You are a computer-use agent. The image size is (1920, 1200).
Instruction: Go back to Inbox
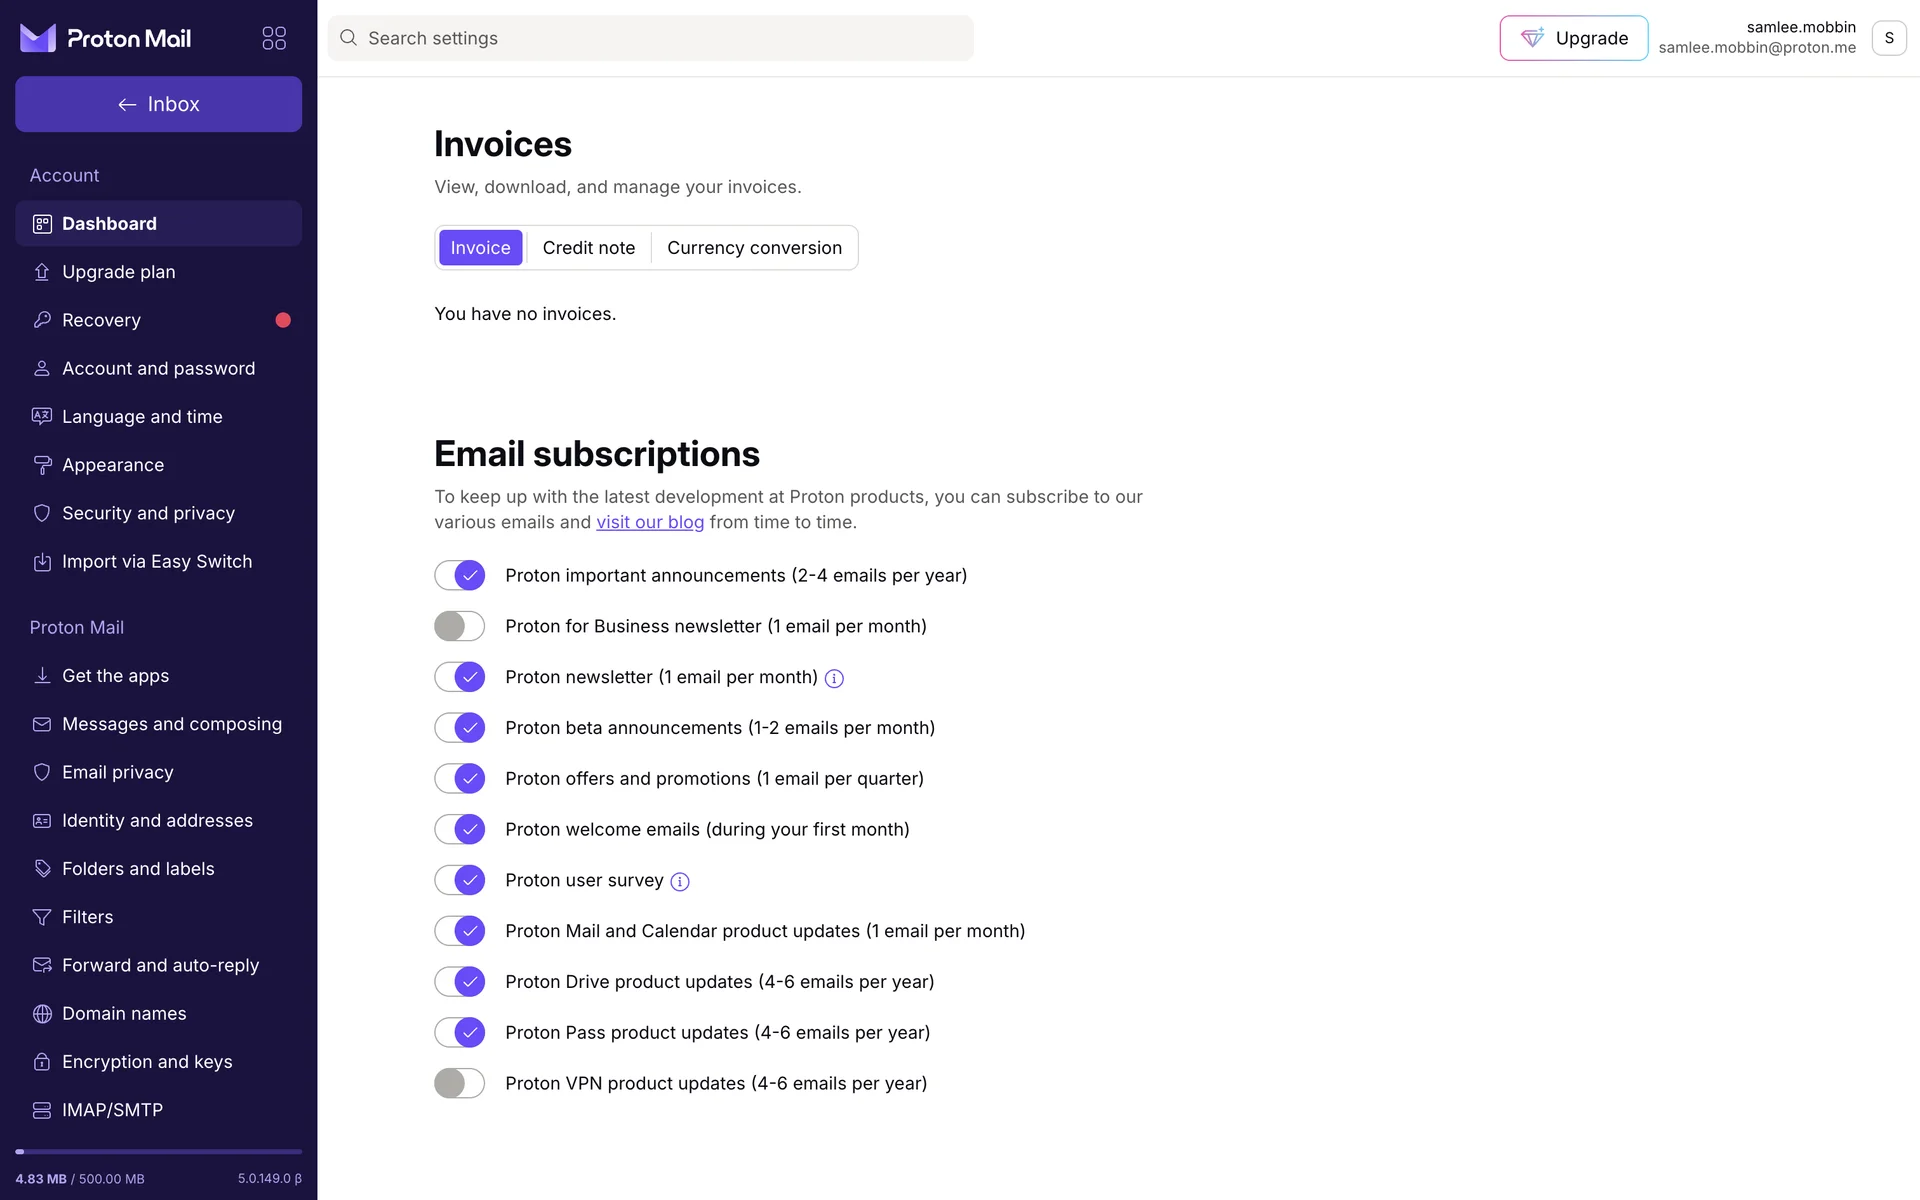(158, 104)
